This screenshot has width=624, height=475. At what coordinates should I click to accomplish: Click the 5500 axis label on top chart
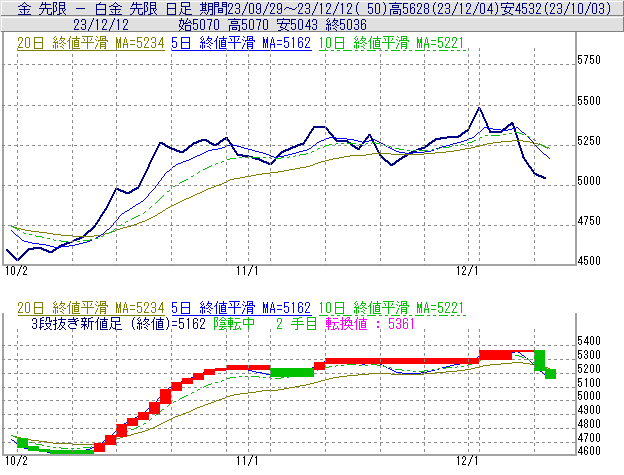tap(589, 101)
